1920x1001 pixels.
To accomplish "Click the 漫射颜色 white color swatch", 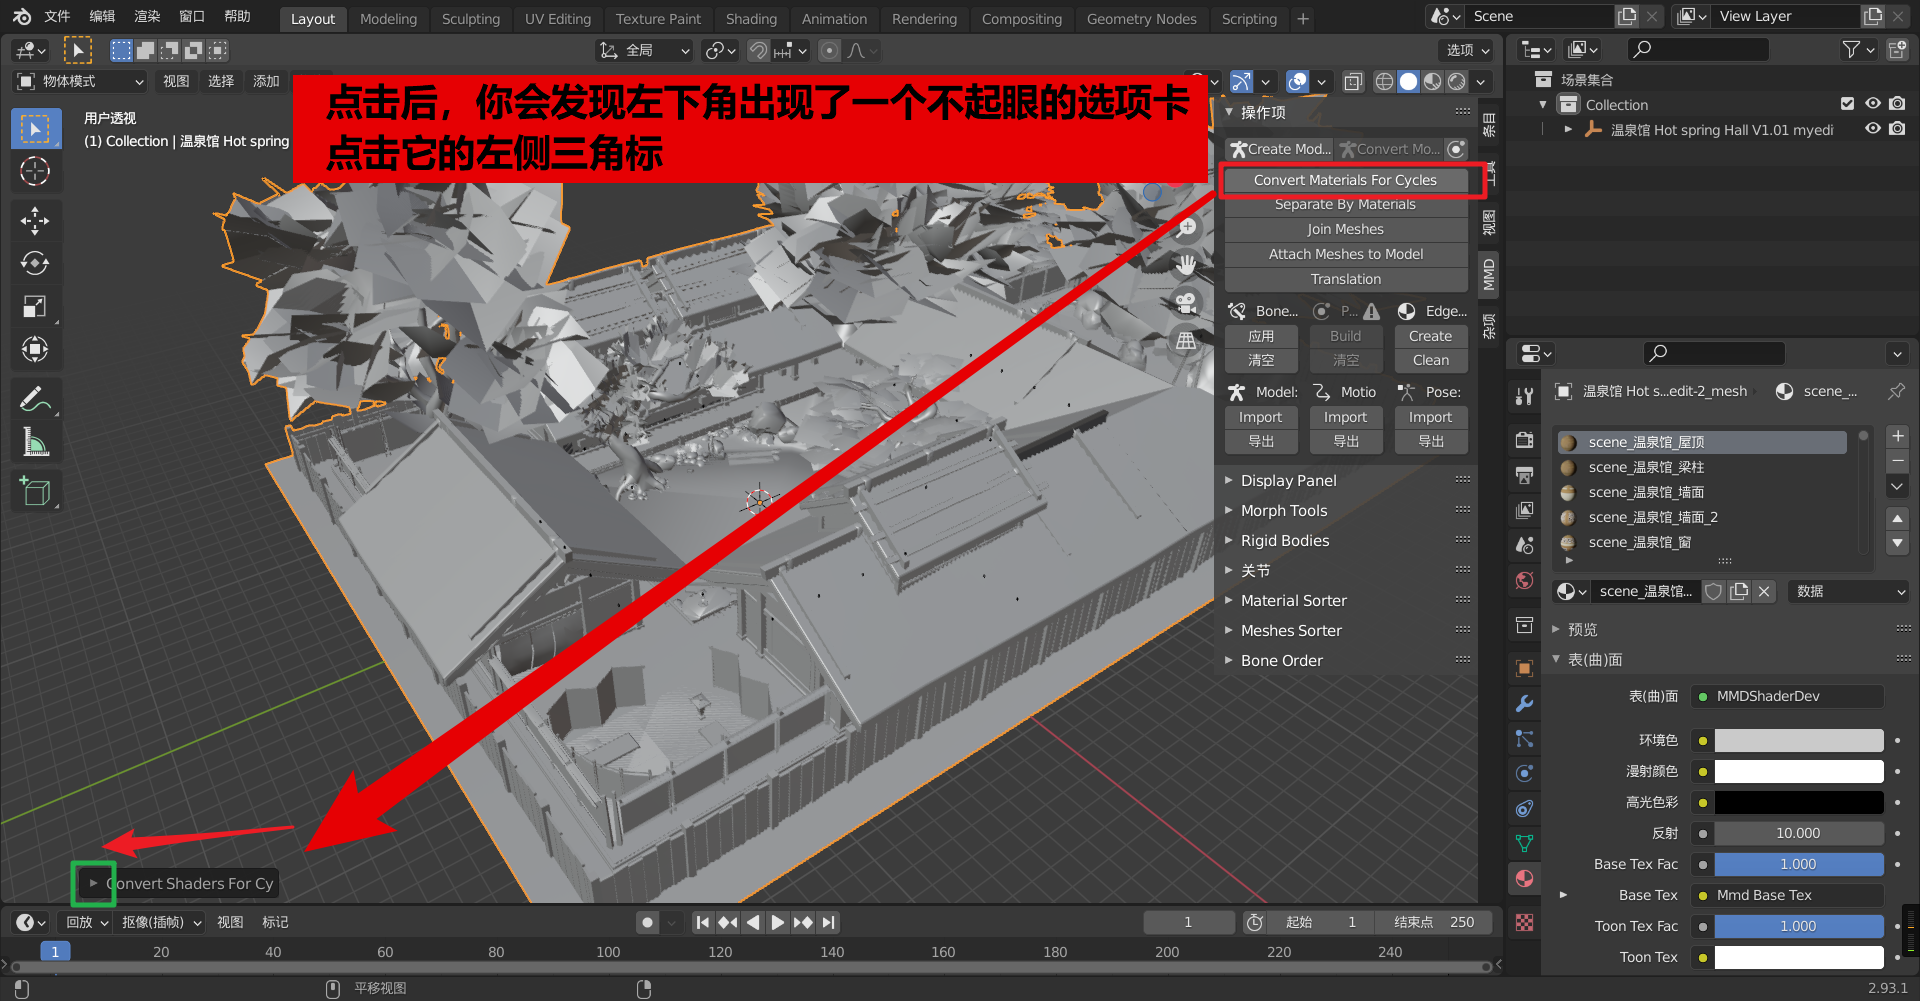I will [1798, 771].
